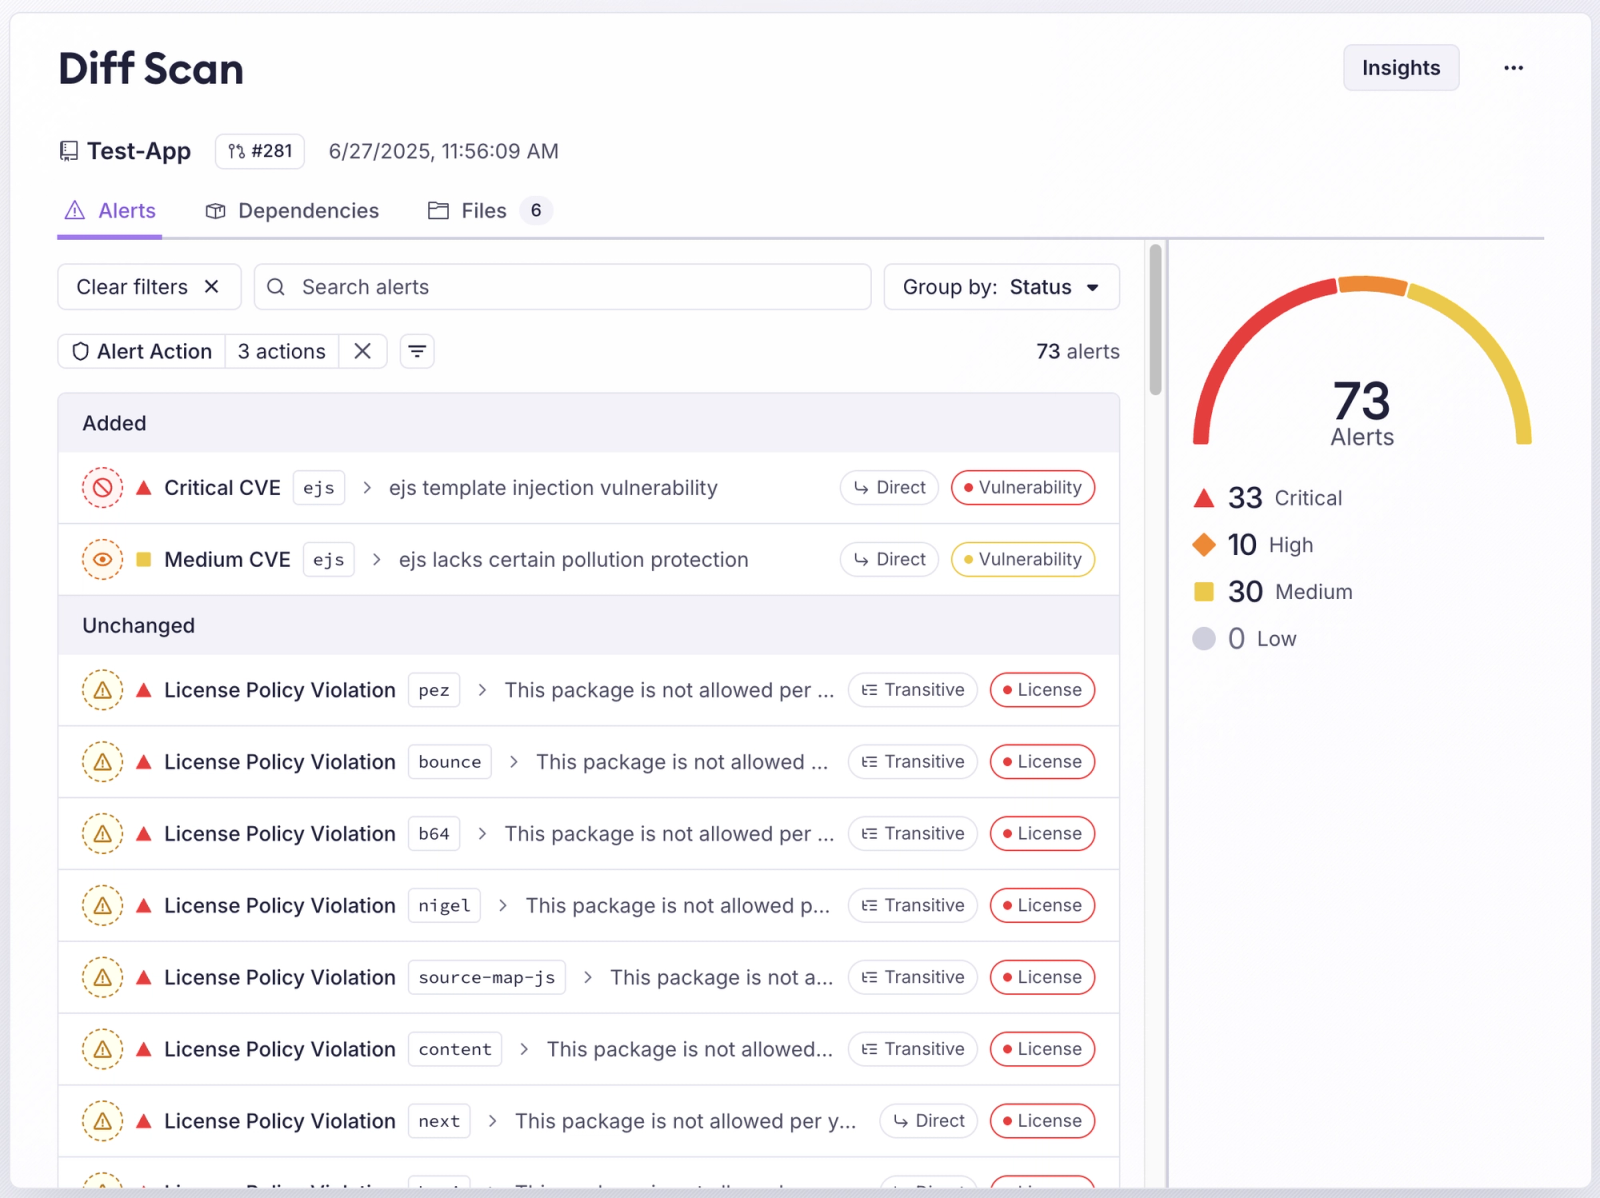Click the bounce package tag

tap(450, 762)
